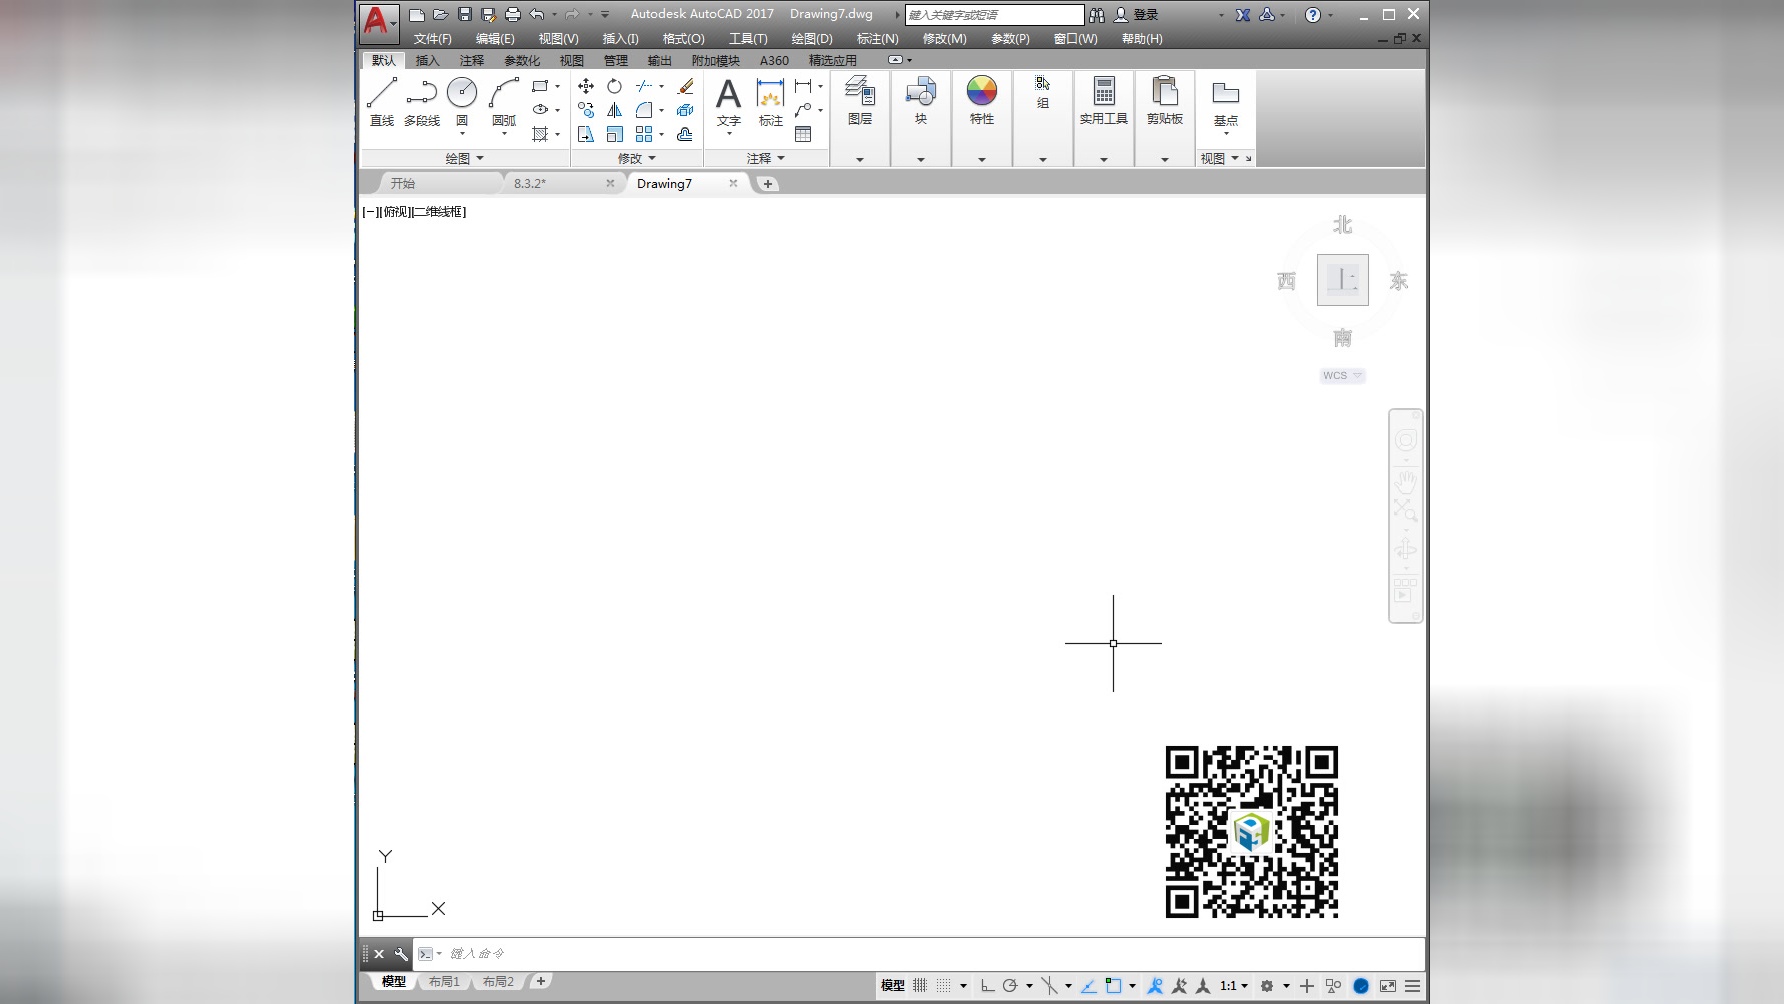Select the Ellipse draw tool
Viewport: 1784px width, 1004px height.
540,110
